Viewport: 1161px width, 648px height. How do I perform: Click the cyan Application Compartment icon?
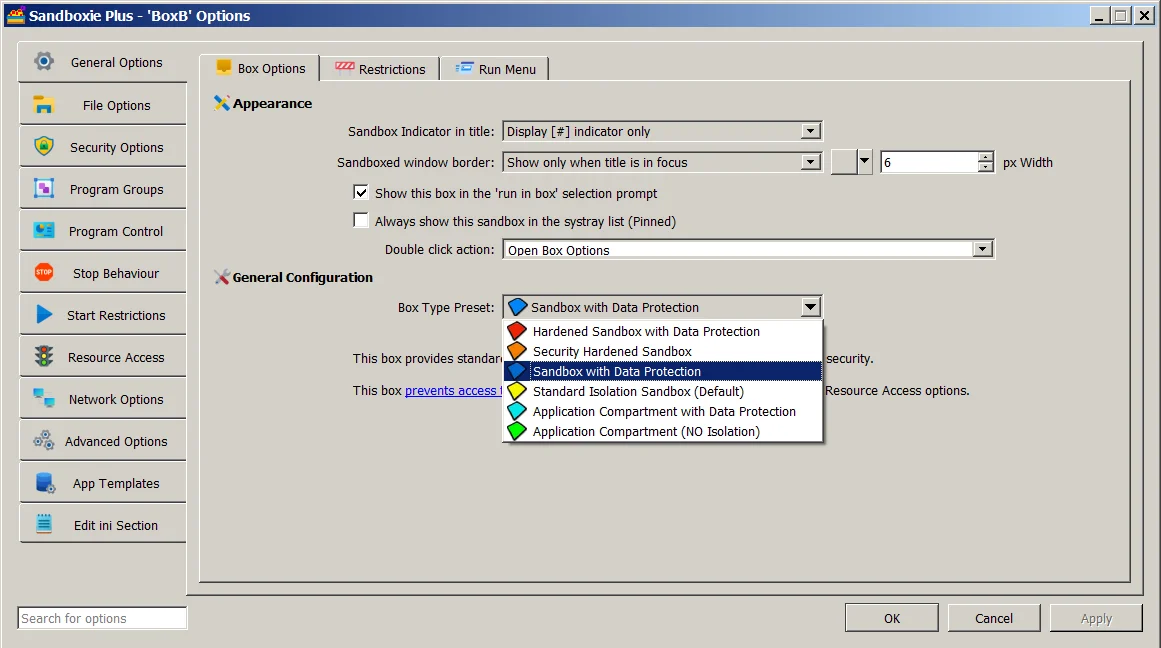(517, 410)
